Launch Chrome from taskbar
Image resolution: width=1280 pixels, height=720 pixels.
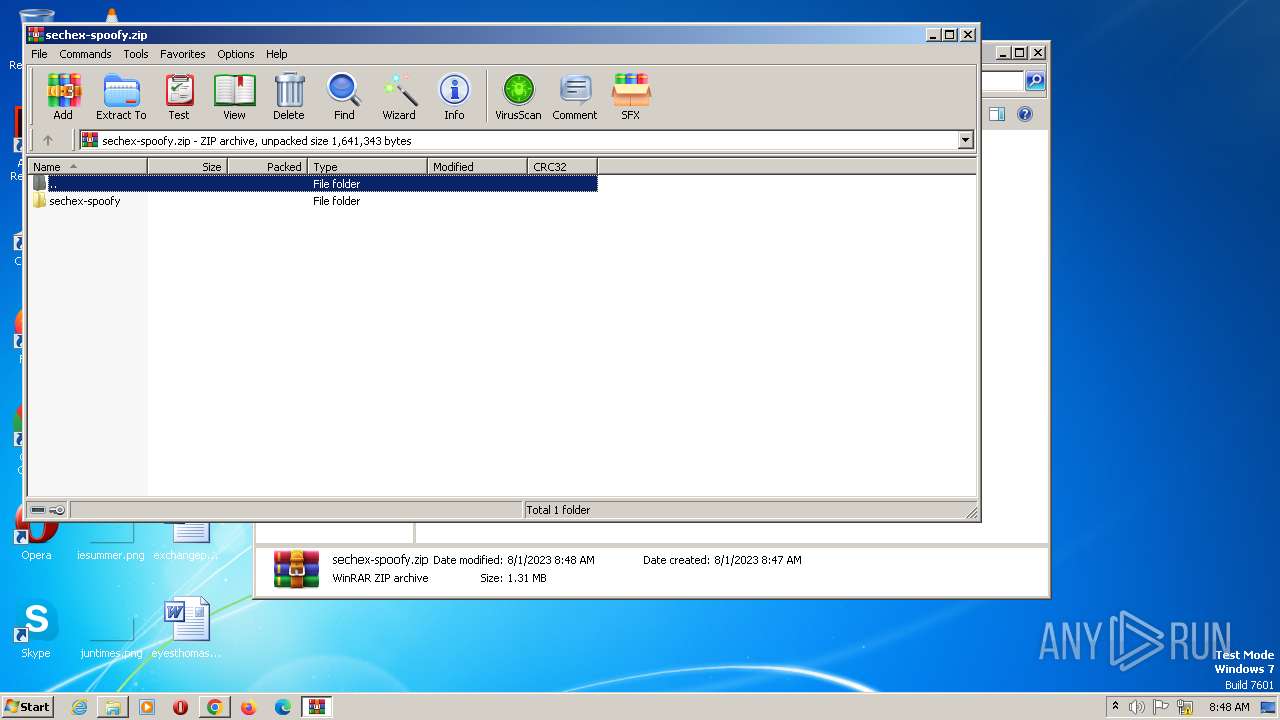click(x=215, y=707)
